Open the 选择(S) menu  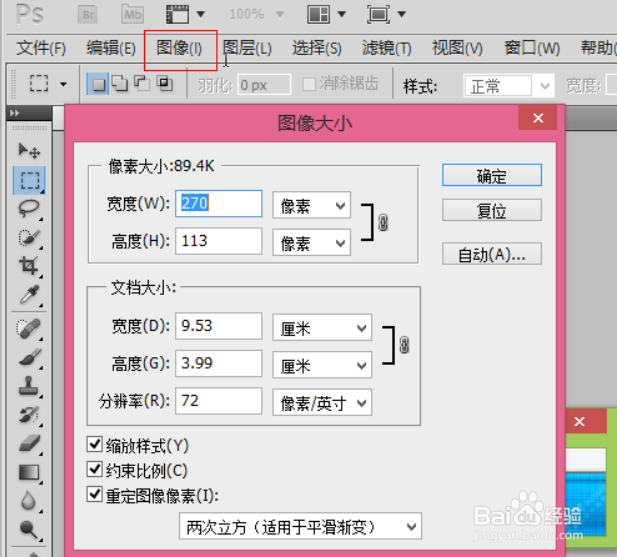[317, 48]
